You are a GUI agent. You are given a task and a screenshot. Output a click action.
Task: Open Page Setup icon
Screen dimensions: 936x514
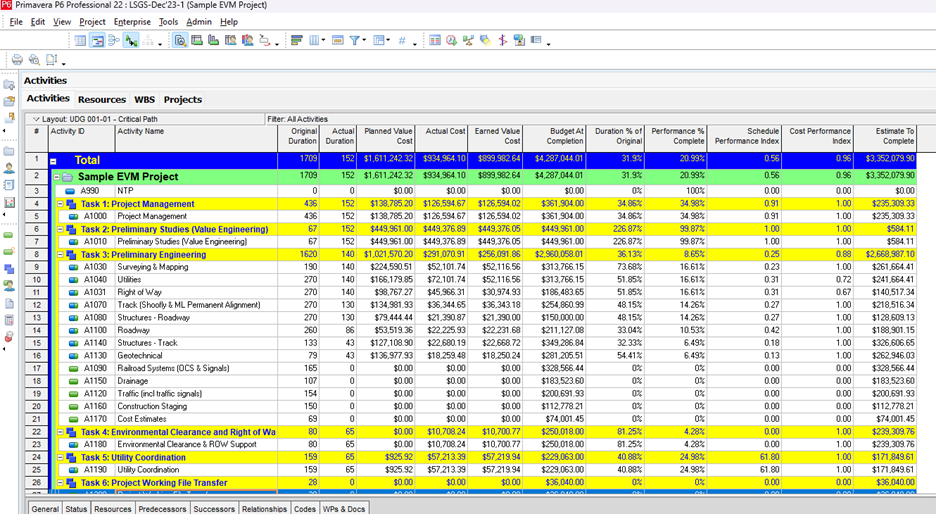(51, 59)
